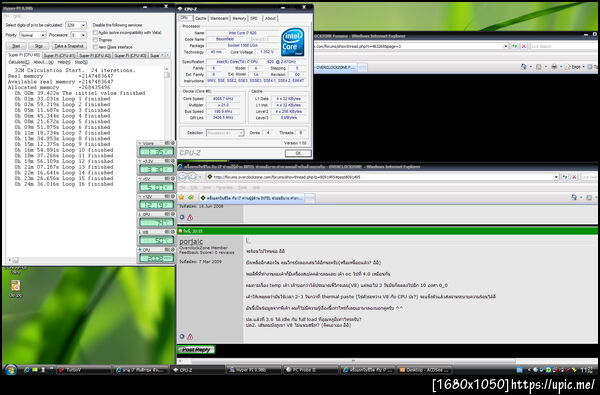Image resolution: width=600 pixels, height=395 pixels.
Task: Switch to Cache tab in CPU-Z
Action: pos(200,18)
